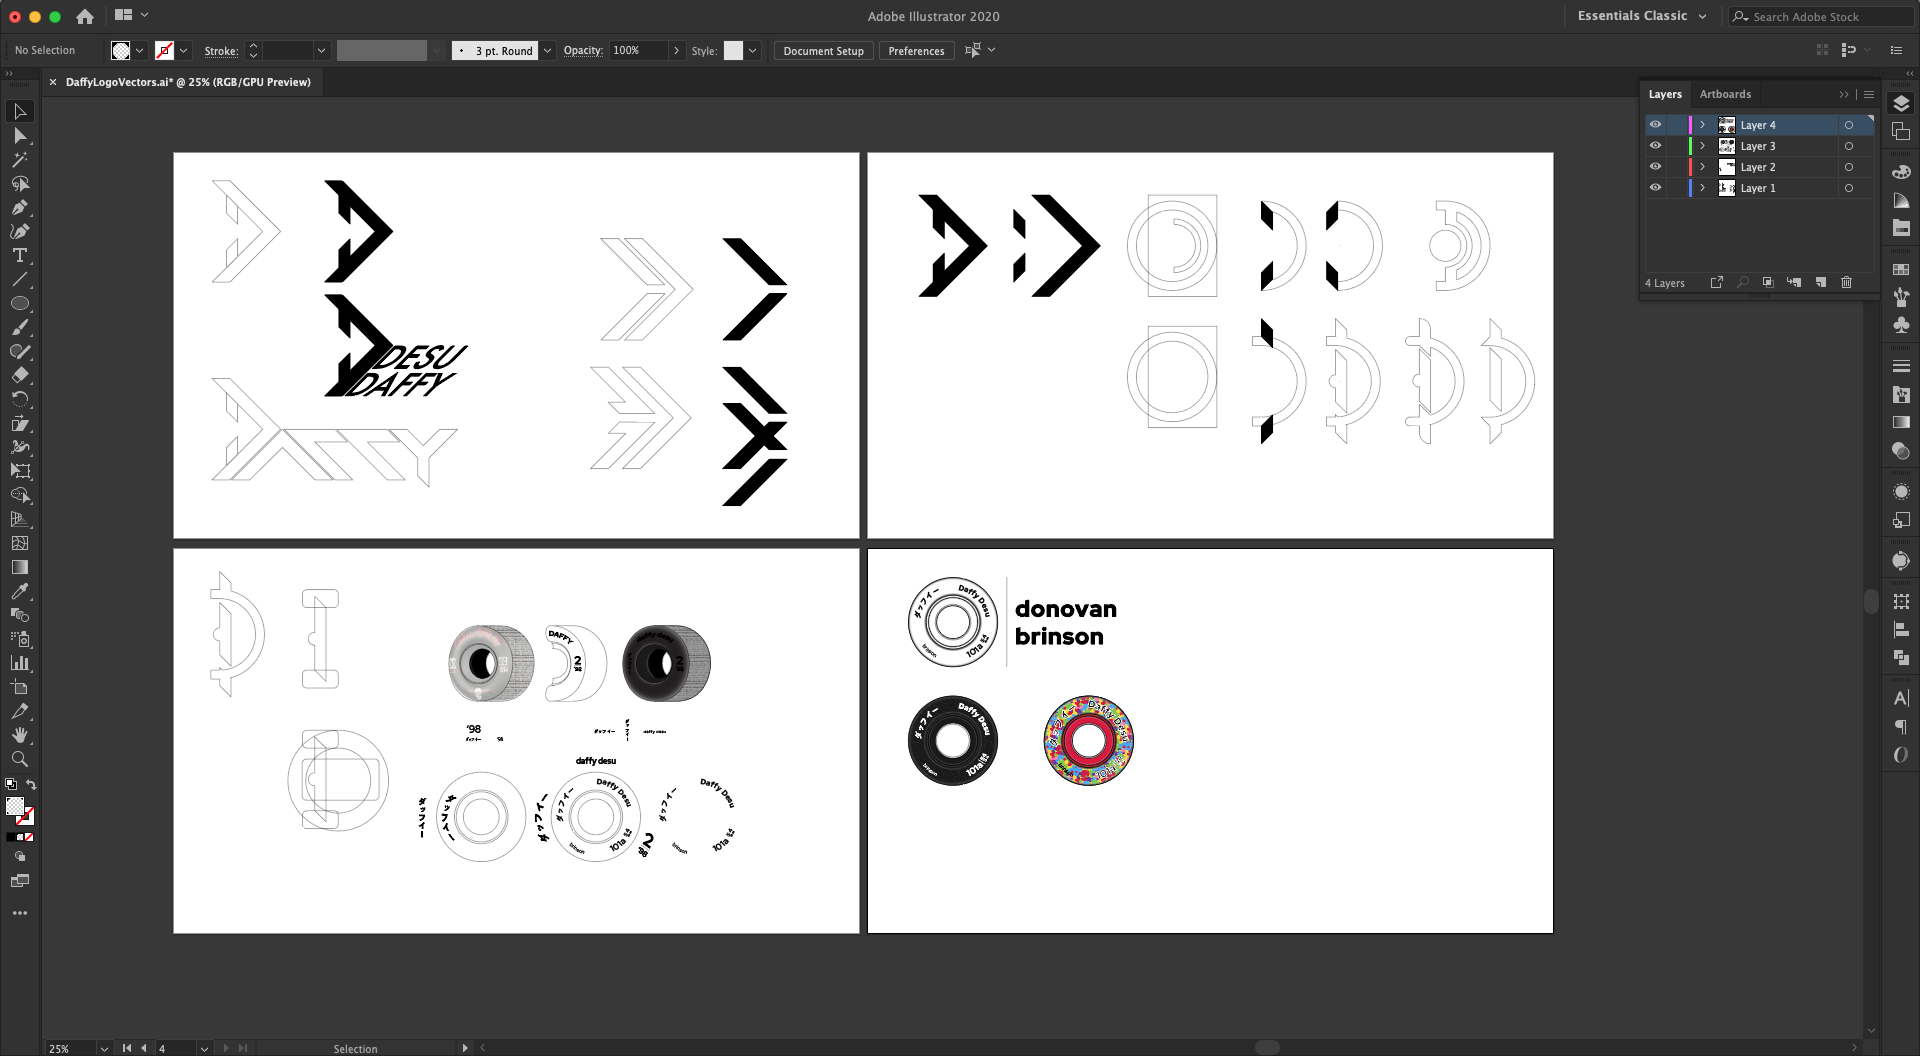The width and height of the screenshot is (1920, 1056).
Task: Open zoom level 25% dropdown
Action: pos(103,1048)
